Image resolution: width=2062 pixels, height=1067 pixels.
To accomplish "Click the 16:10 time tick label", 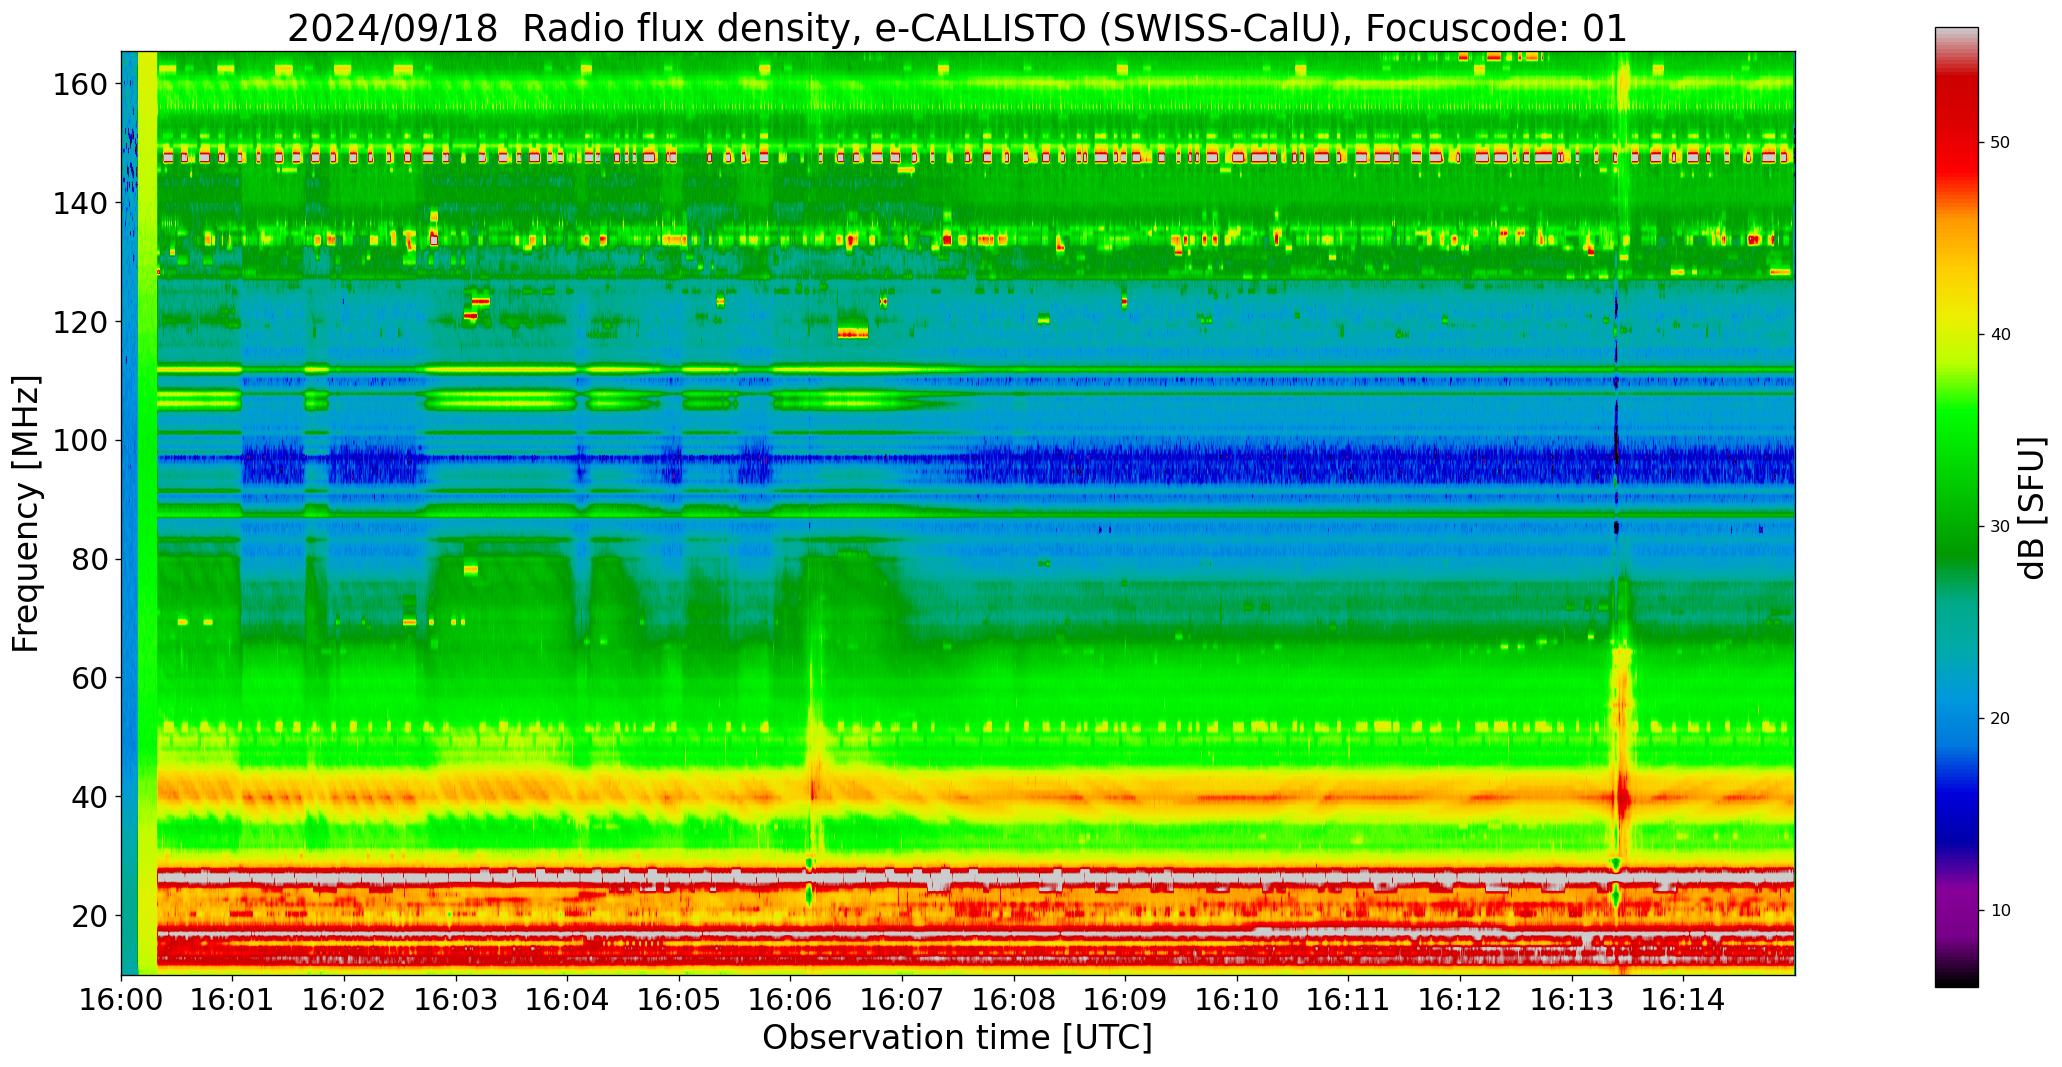I will click(x=1237, y=1000).
